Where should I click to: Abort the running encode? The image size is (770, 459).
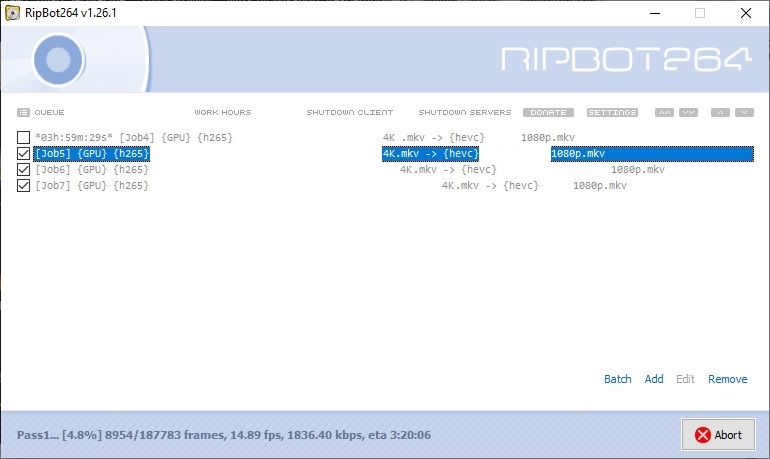tap(718, 434)
